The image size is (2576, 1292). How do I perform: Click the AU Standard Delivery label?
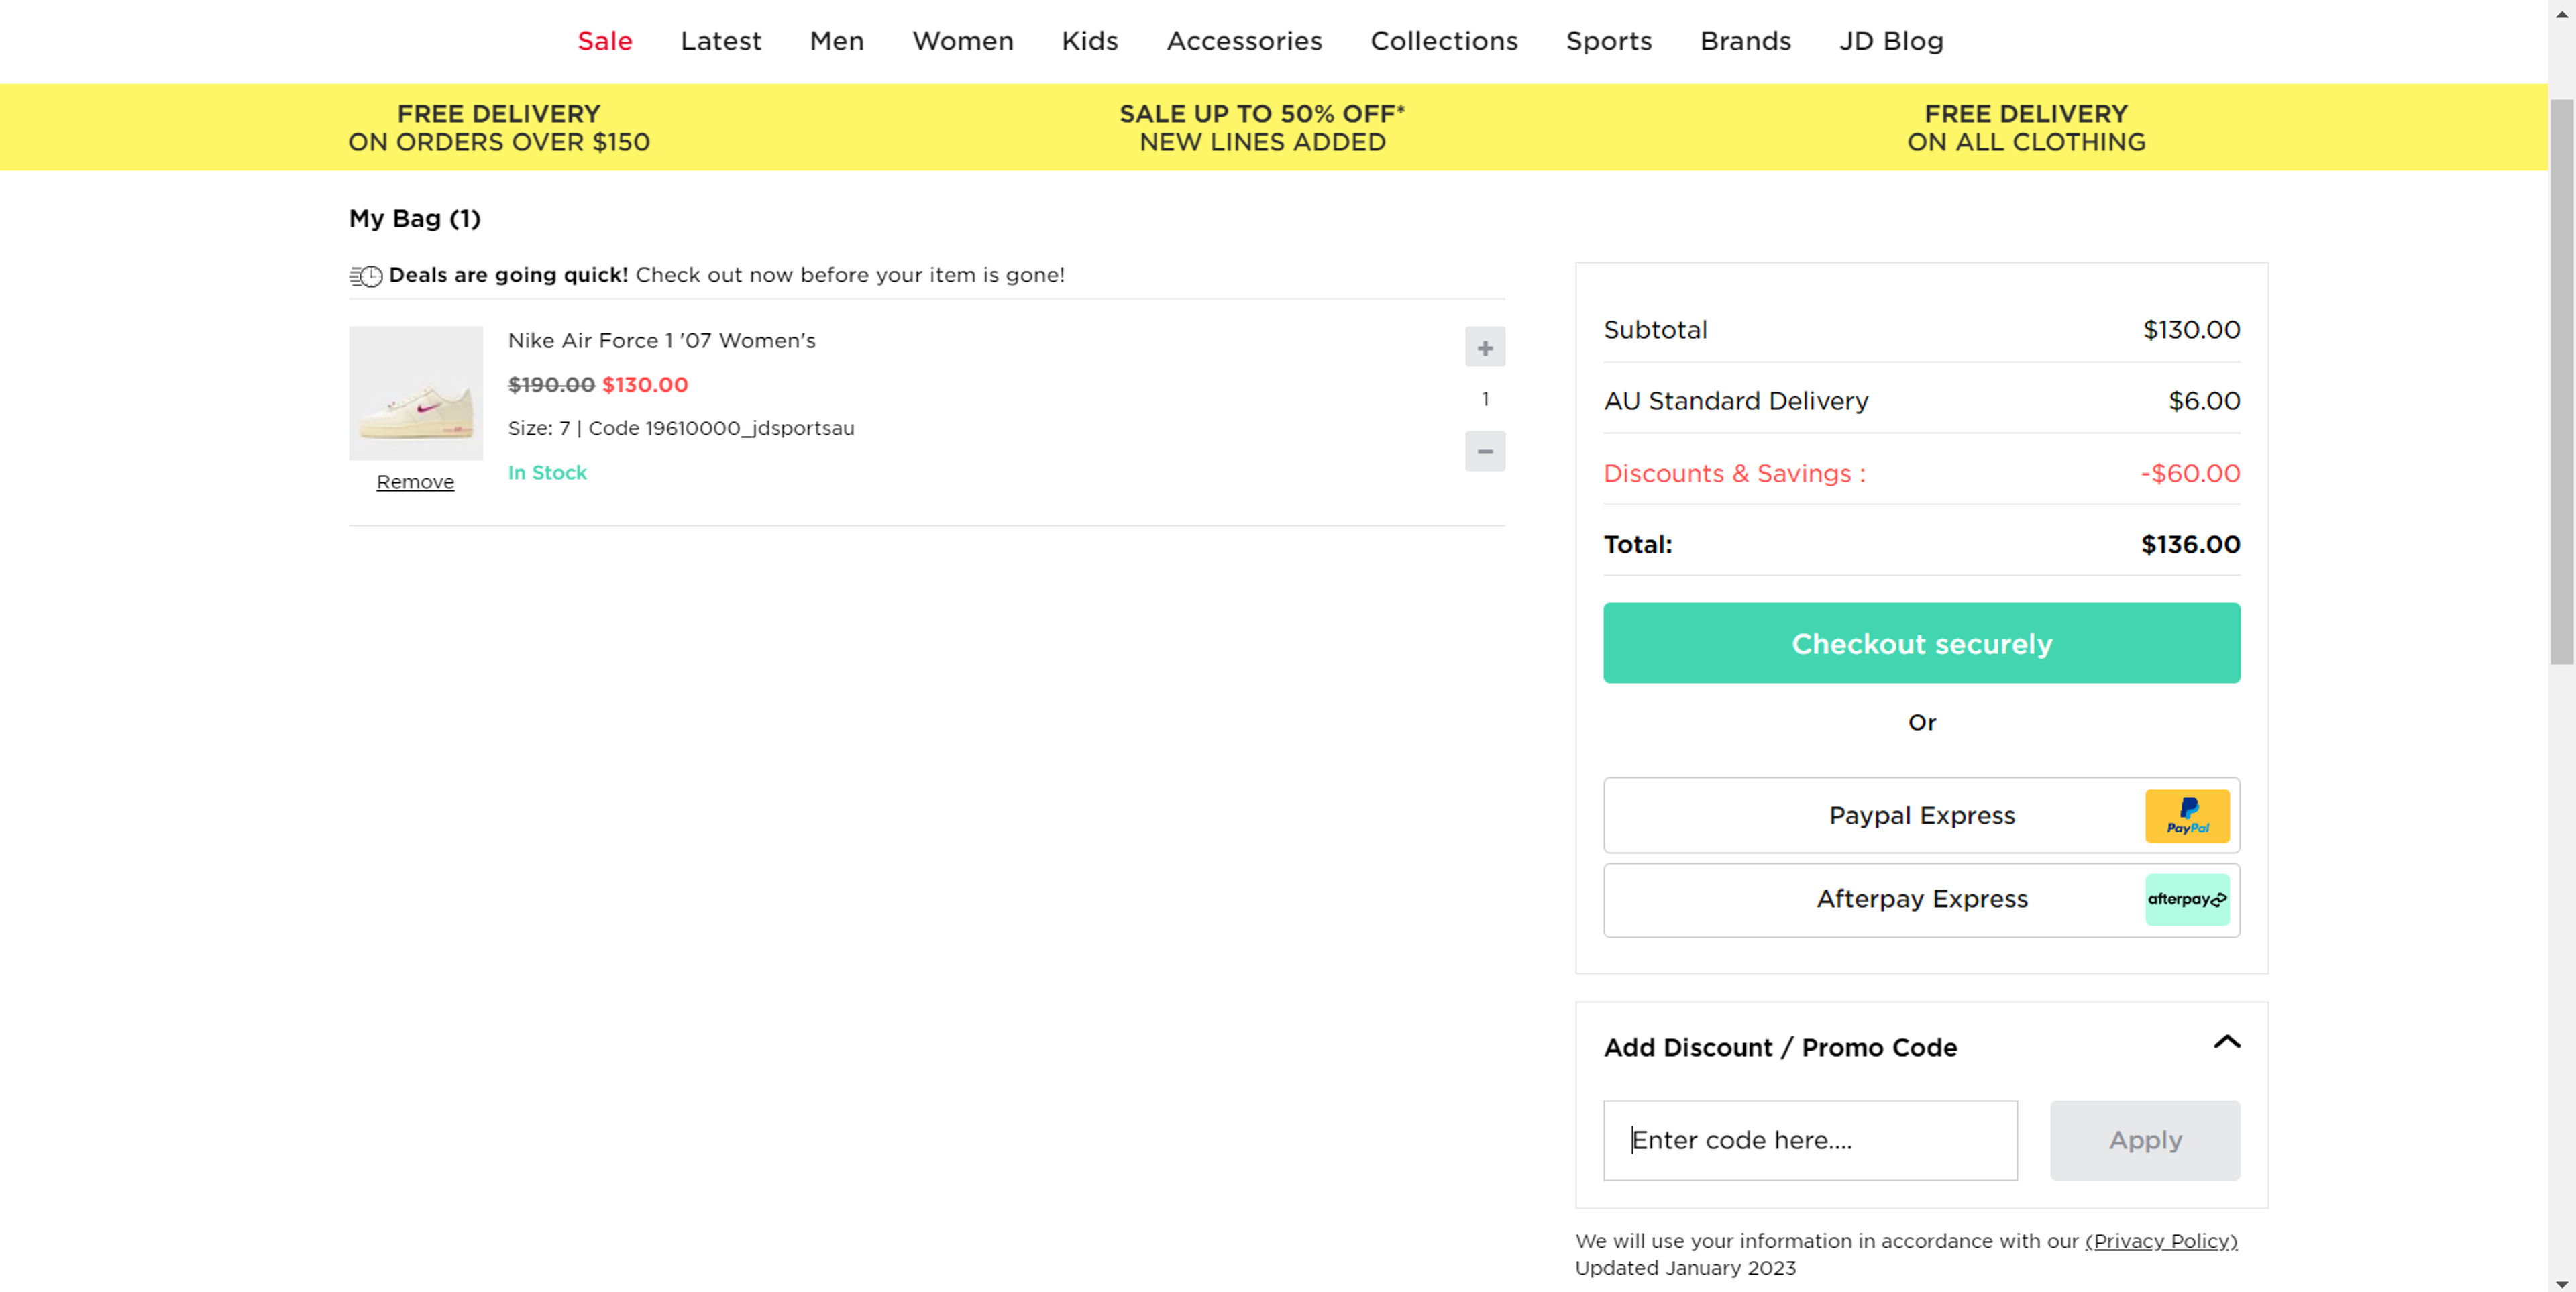[x=1735, y=401]
